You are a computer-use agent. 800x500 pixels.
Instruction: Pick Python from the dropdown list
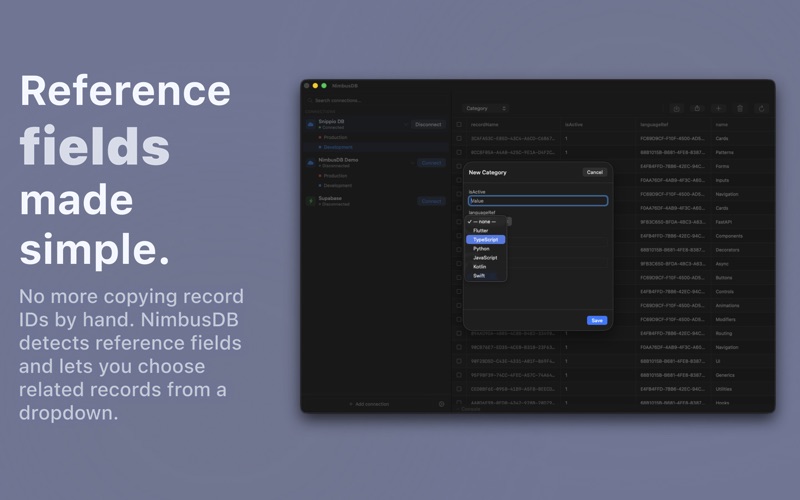pos(486,249)
